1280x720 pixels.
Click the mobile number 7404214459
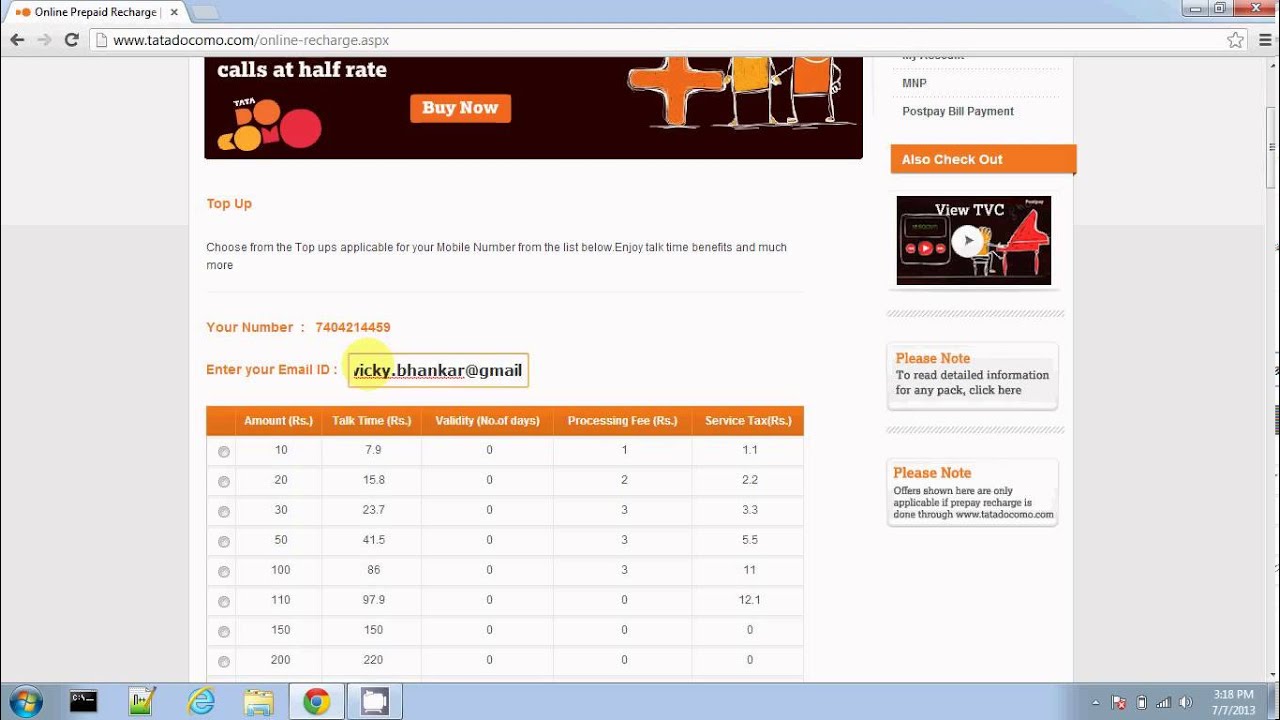353,327
